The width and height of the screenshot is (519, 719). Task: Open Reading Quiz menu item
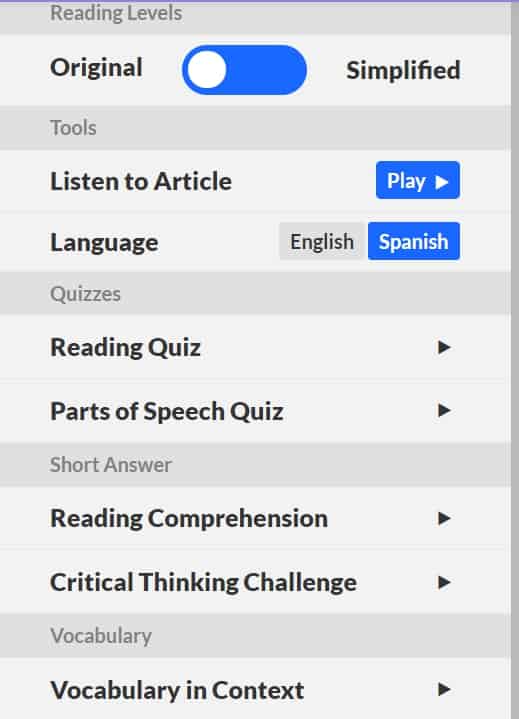tap(255, 347)
